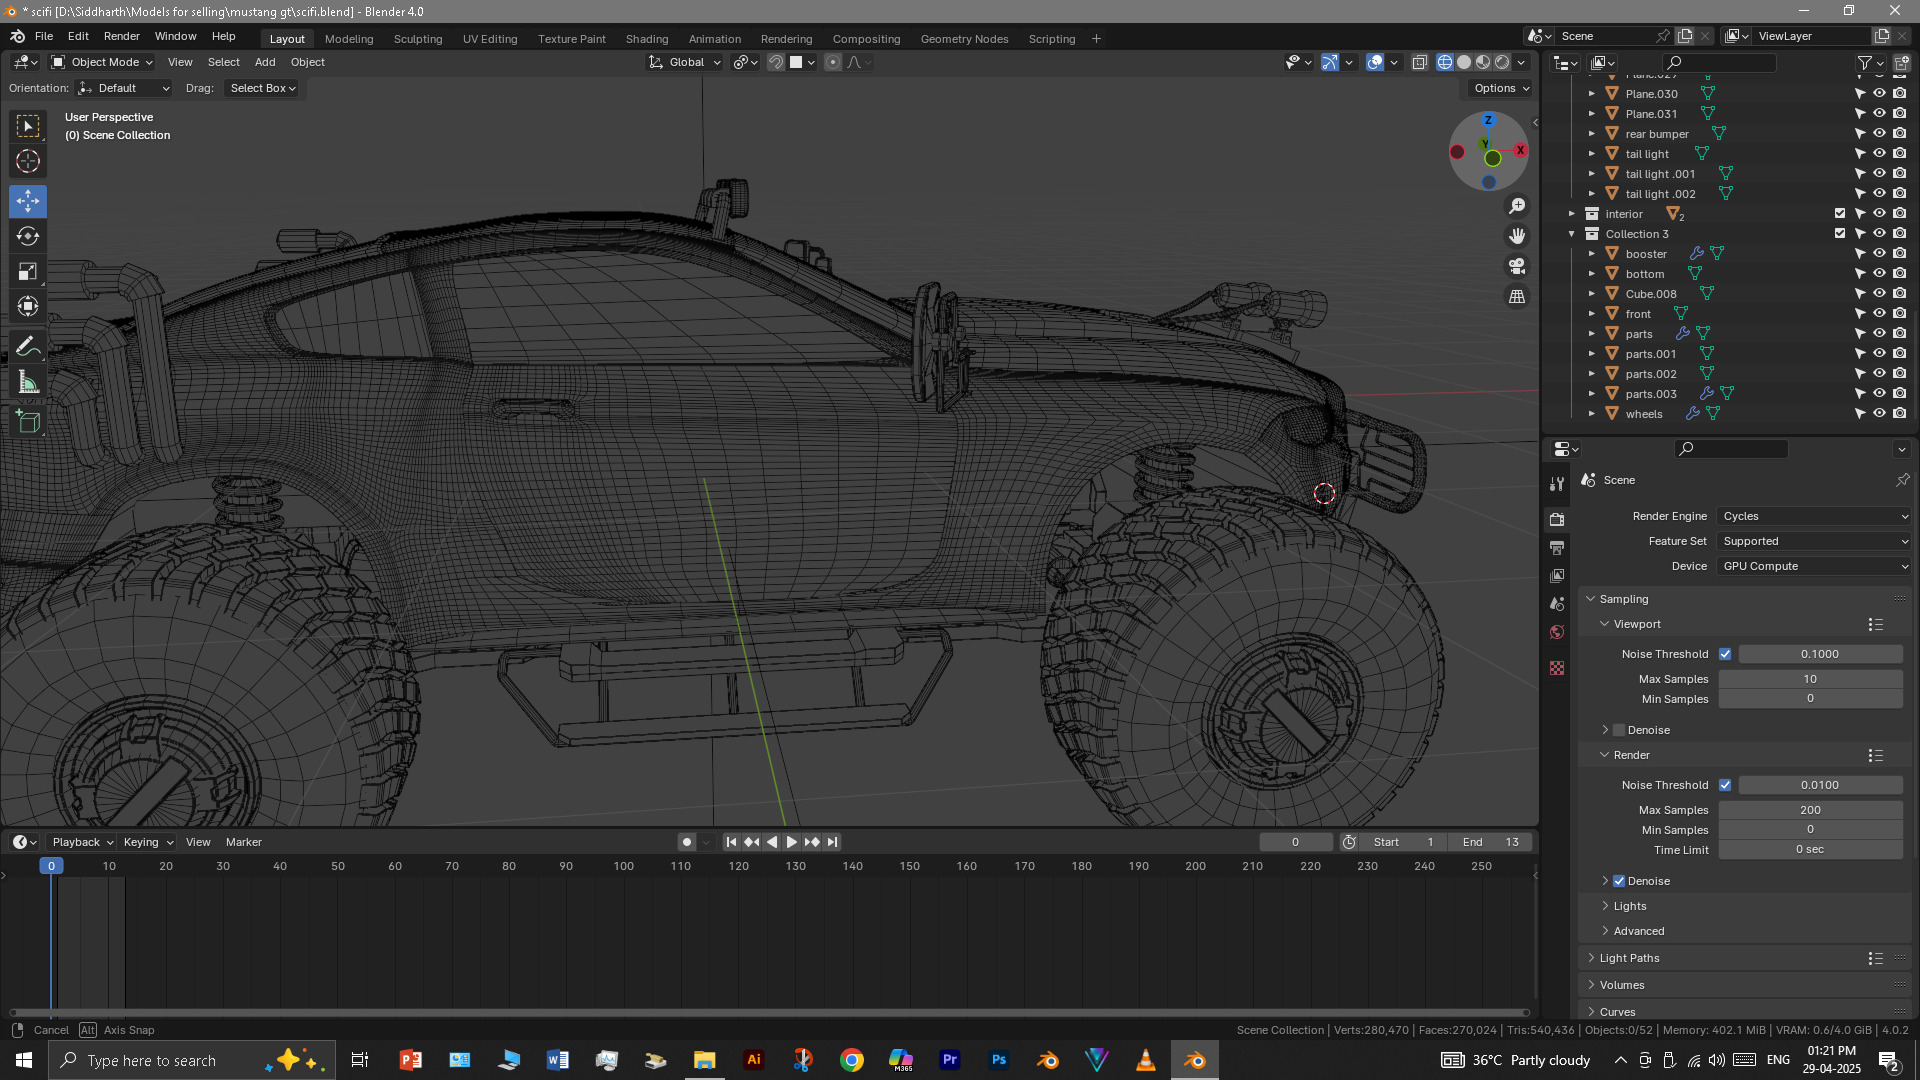The image size is (1920, 1080).
Task: Jump to the last frame
Action: coord(832,842)
